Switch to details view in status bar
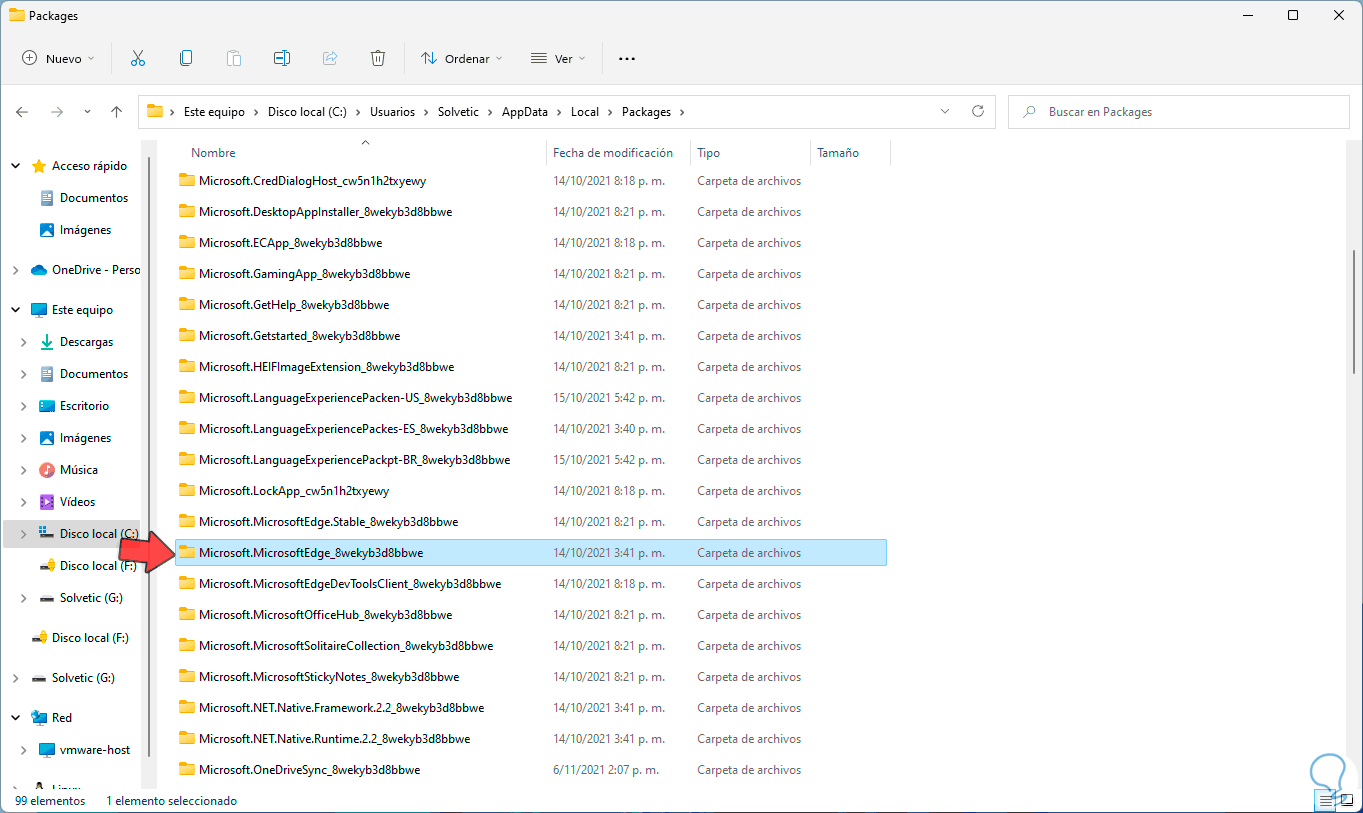1363x813 pixels. point(1326,801)
